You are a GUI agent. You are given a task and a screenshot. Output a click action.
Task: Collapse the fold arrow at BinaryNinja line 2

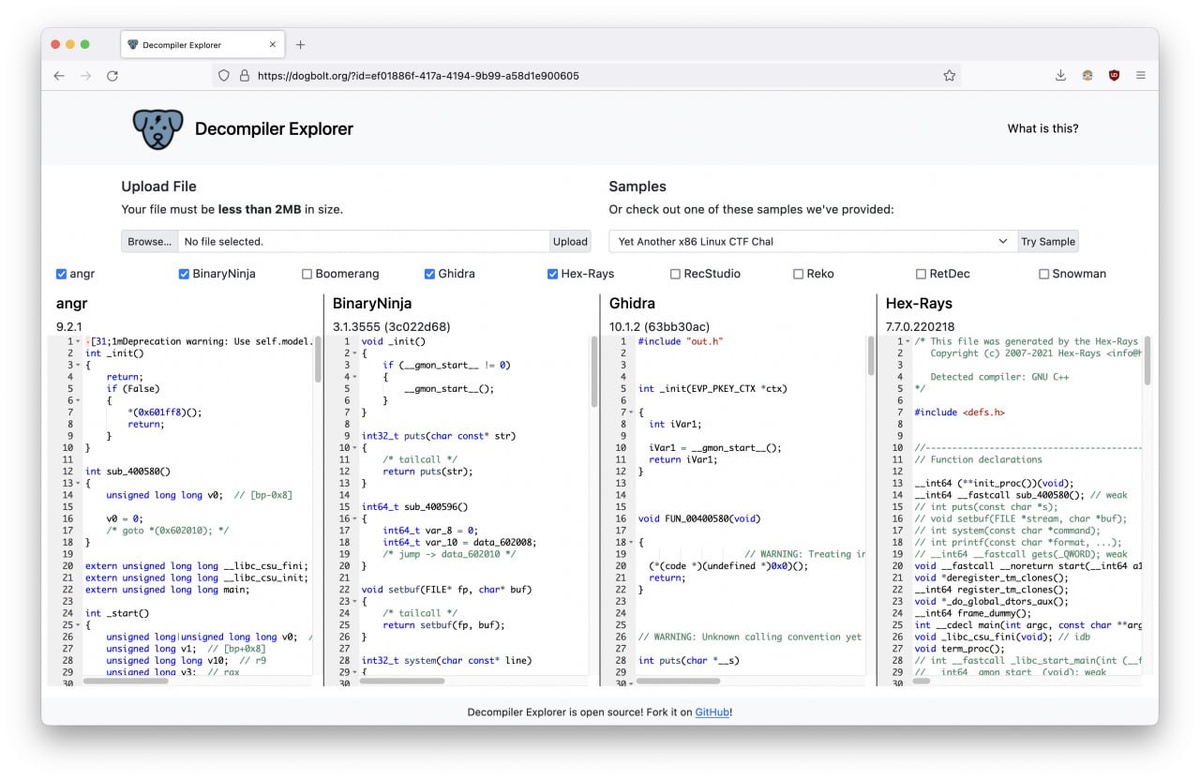pyautogui.click(x=354, y=353)
